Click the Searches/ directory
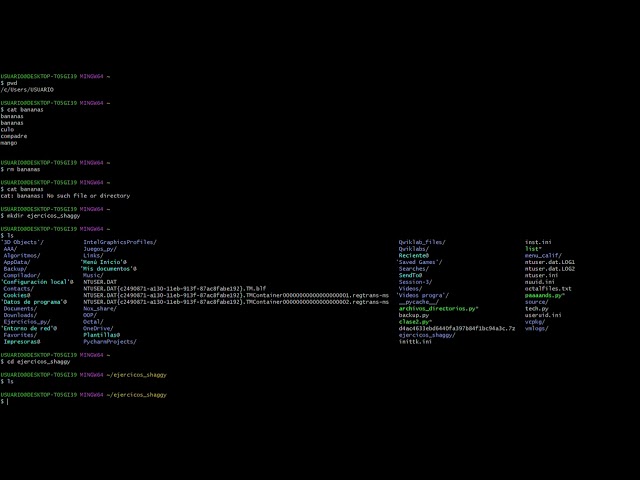 click(414, 269)
